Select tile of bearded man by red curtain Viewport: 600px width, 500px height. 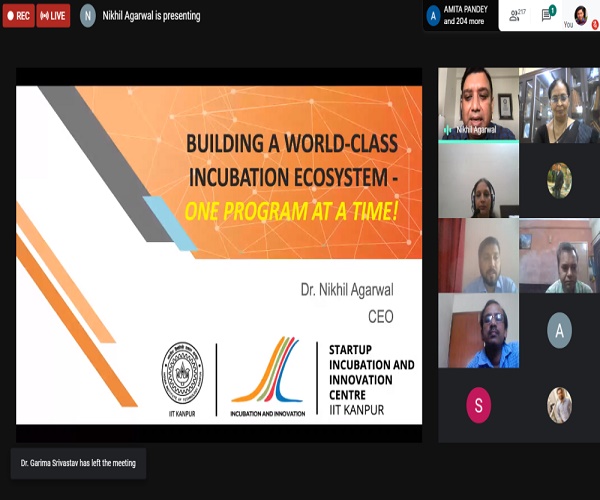pyautogui.click(x=478, y=256)
